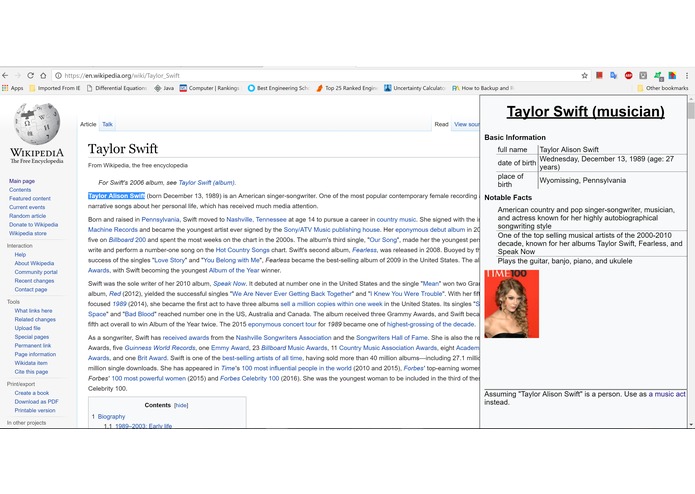This screenshot has width=695, height=494.
Task: Switch to the Talk tab
Action: pyautogui.click(x=107, y=124)
